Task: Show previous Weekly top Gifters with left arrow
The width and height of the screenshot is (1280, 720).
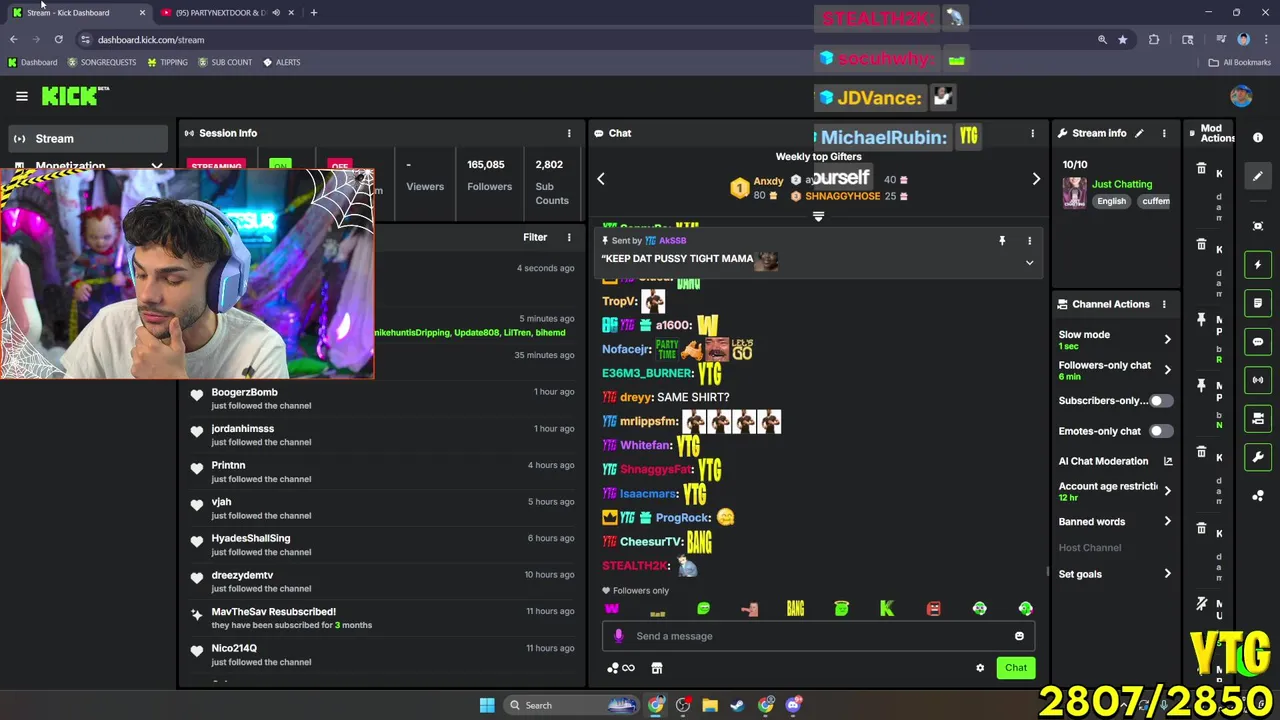Action: pyautogui.click(x=601, y=179)
